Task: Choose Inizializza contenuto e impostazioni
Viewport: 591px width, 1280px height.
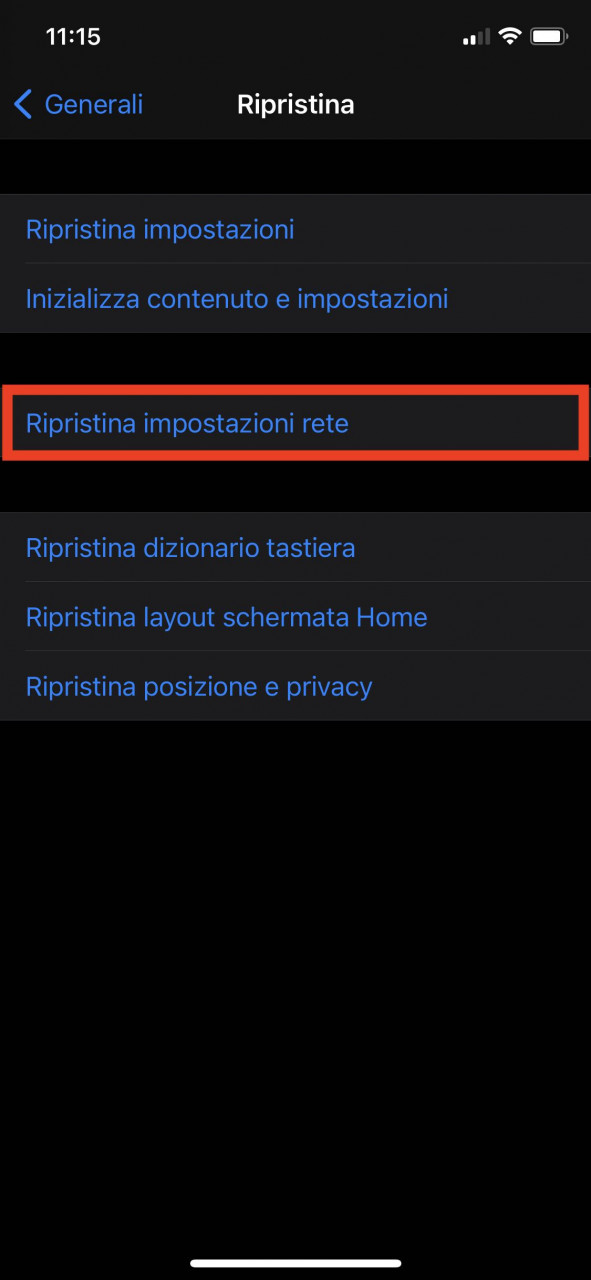Action: 295,298
